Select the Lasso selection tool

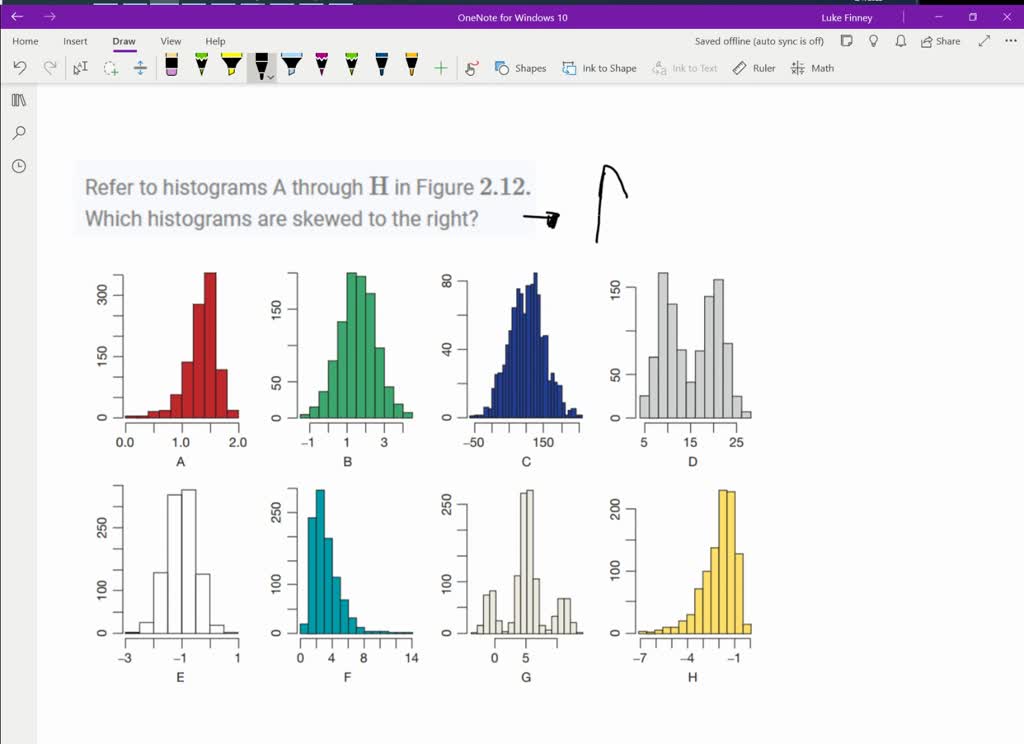click(111, 67)
